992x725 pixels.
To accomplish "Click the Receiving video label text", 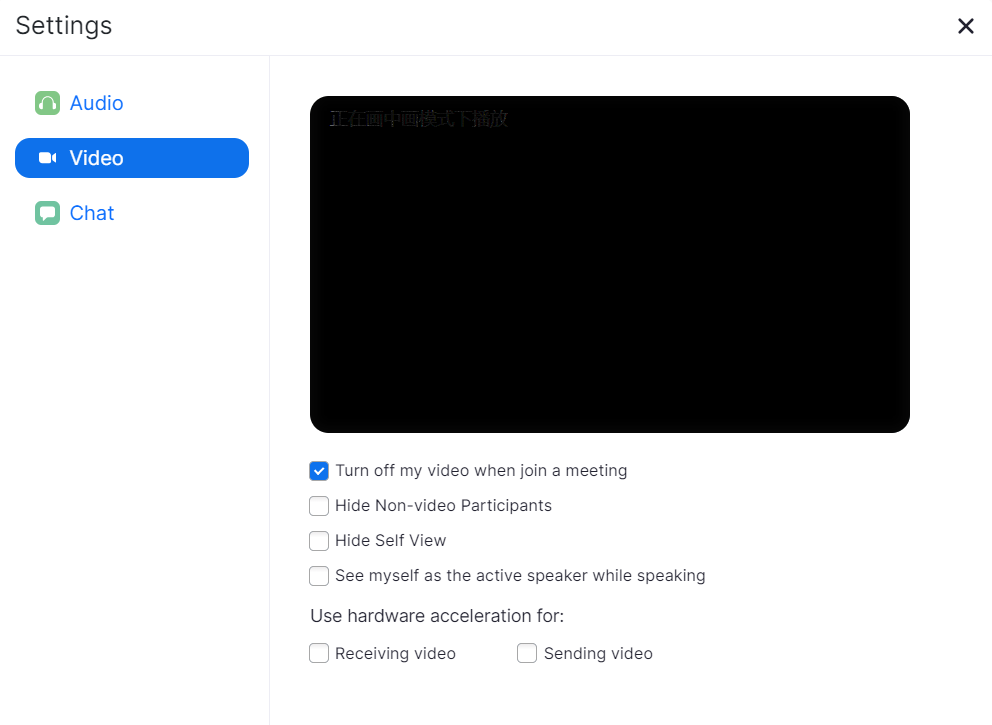I will tap(395, 654).
